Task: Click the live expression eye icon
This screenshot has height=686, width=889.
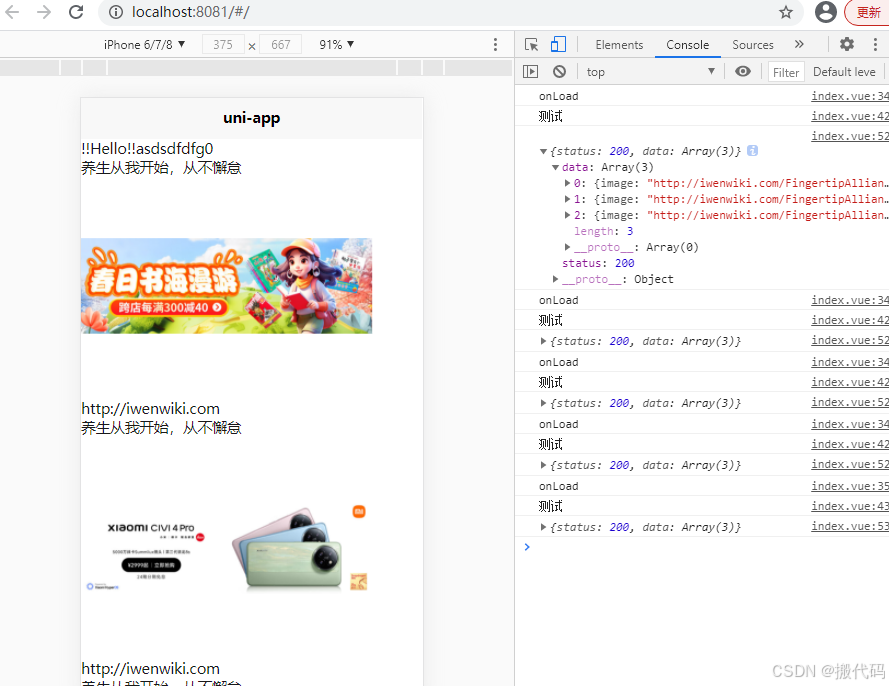Action: (x=742, y=71)
